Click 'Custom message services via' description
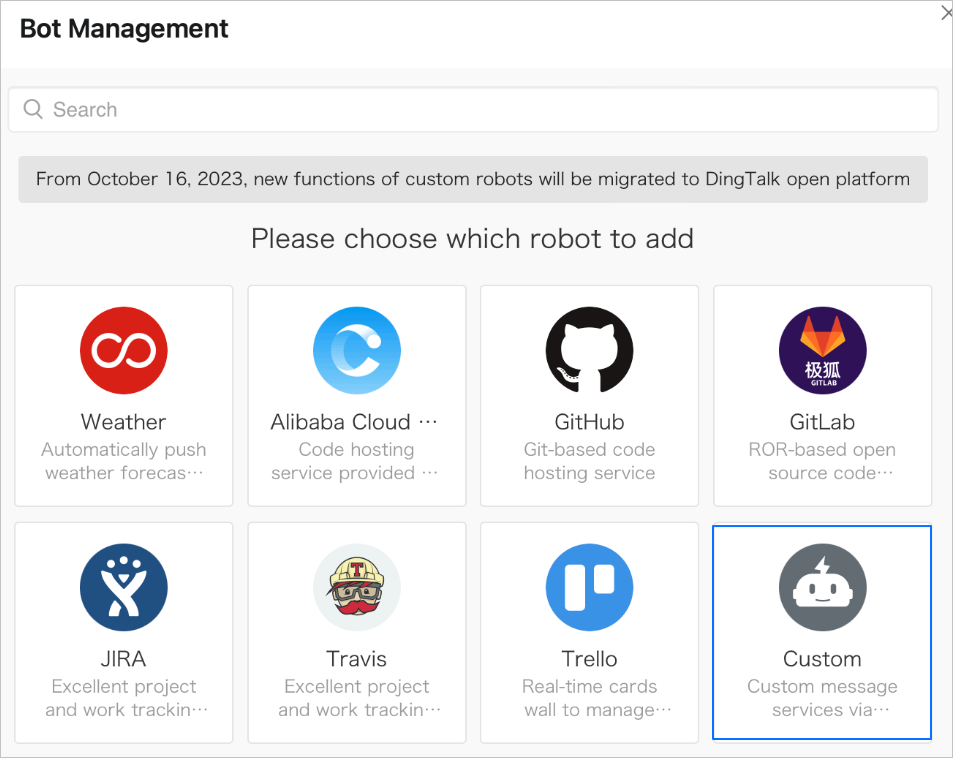The height and width of the screenshot is (758, 953). click(822, 698)
